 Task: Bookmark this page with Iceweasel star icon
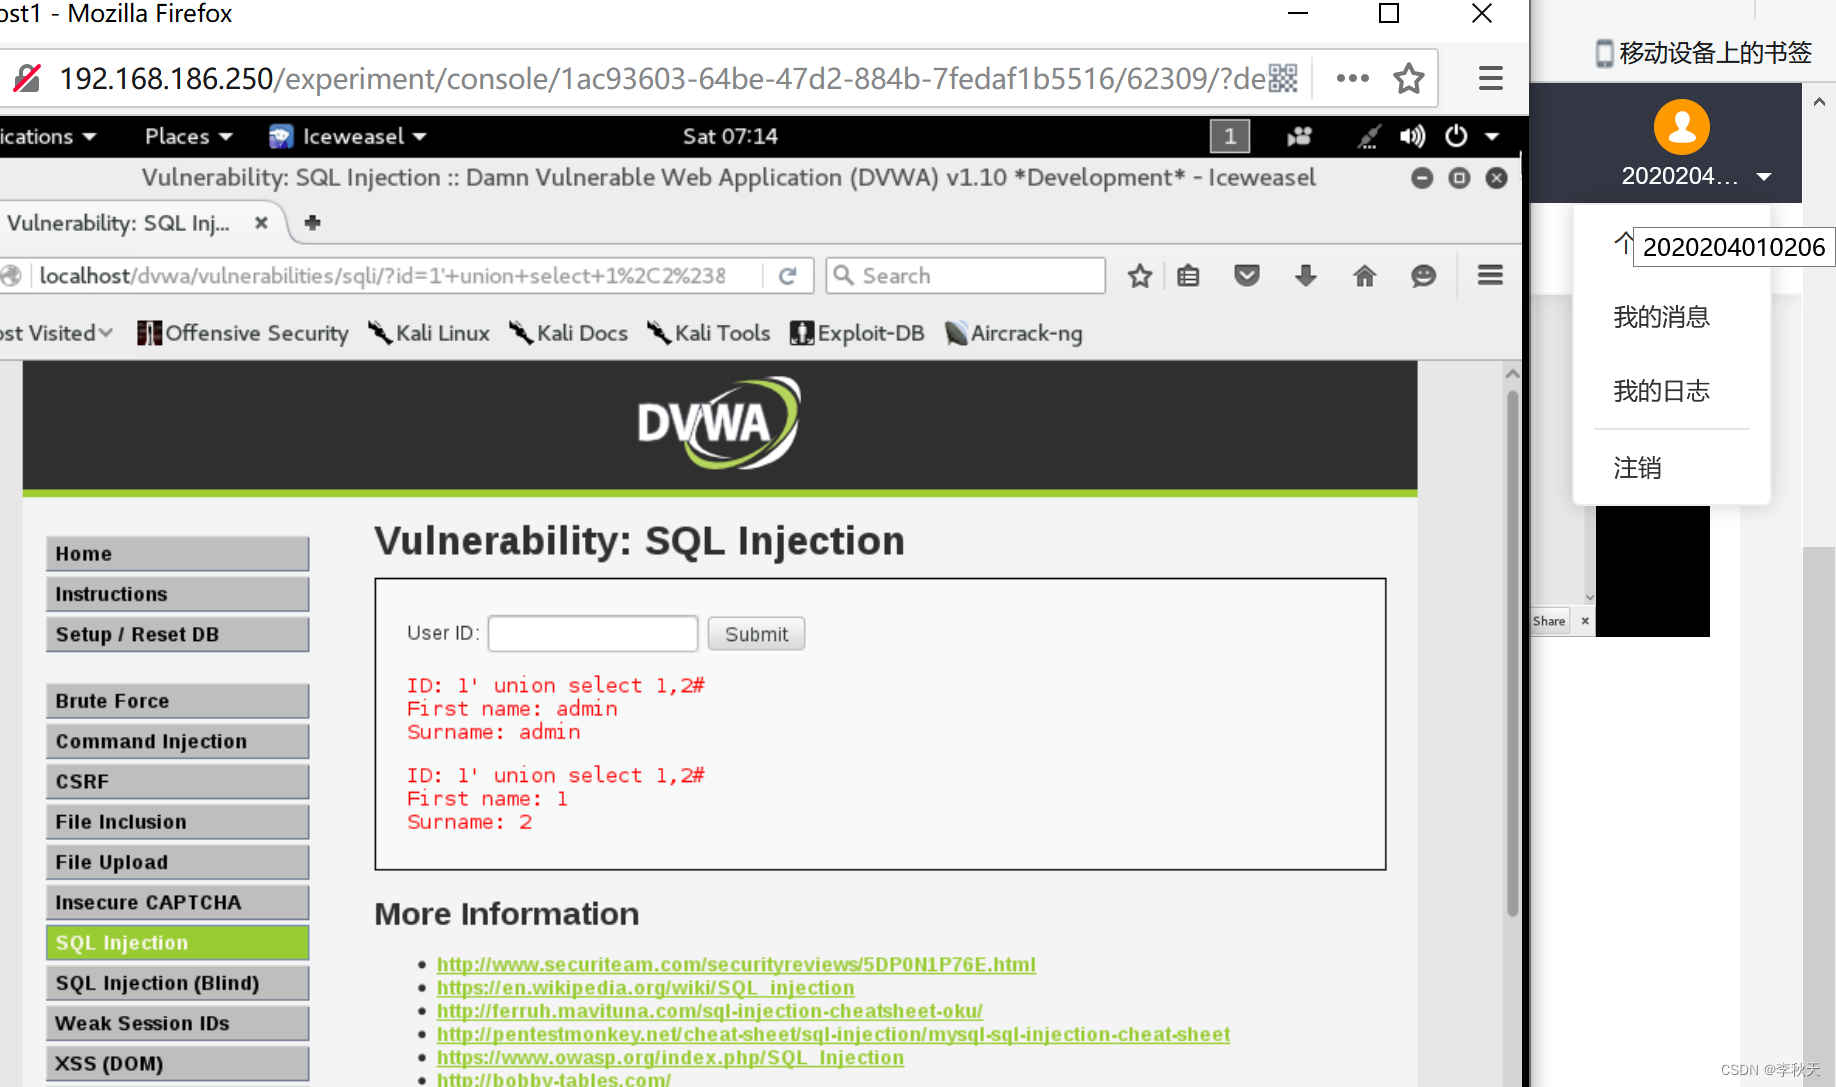pyautogui.click(x=1140, y=276)
